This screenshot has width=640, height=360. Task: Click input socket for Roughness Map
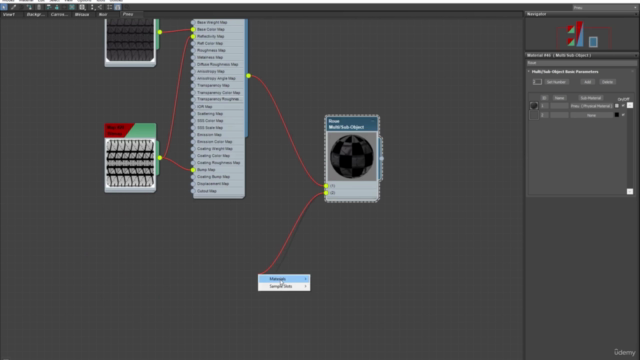(193, 50)
